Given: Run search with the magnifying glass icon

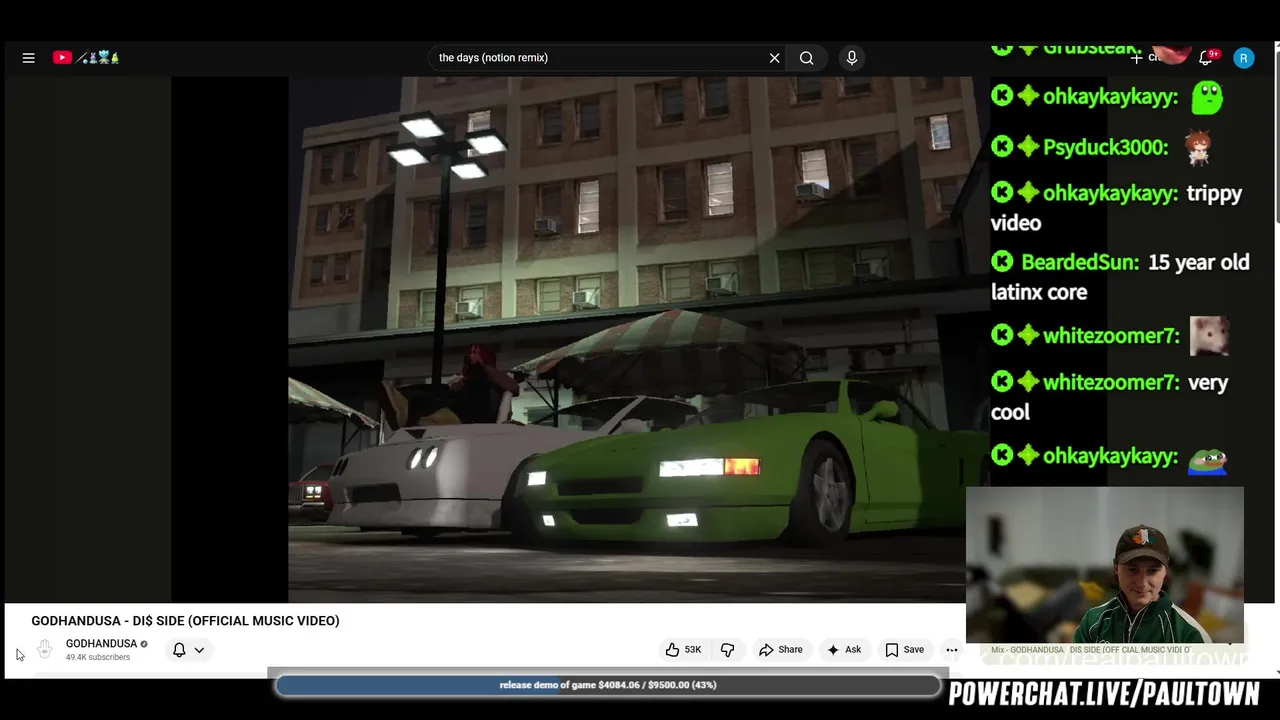Looking at the screenshot, I should tap(806, 58).
